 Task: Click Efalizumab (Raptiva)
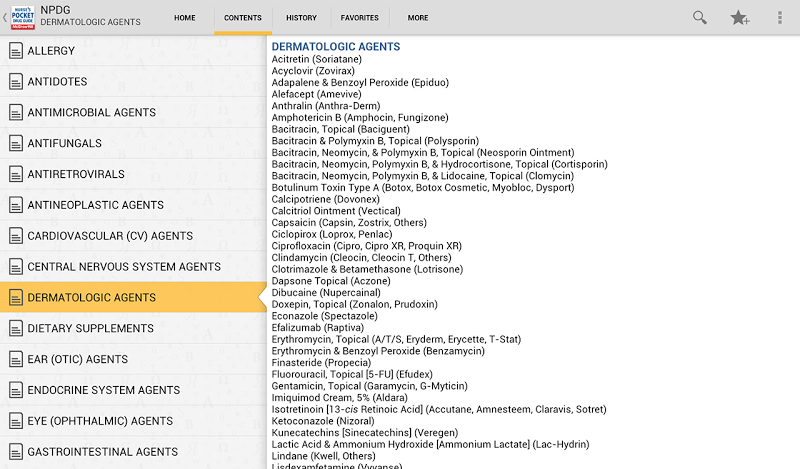tap(317, 328)
